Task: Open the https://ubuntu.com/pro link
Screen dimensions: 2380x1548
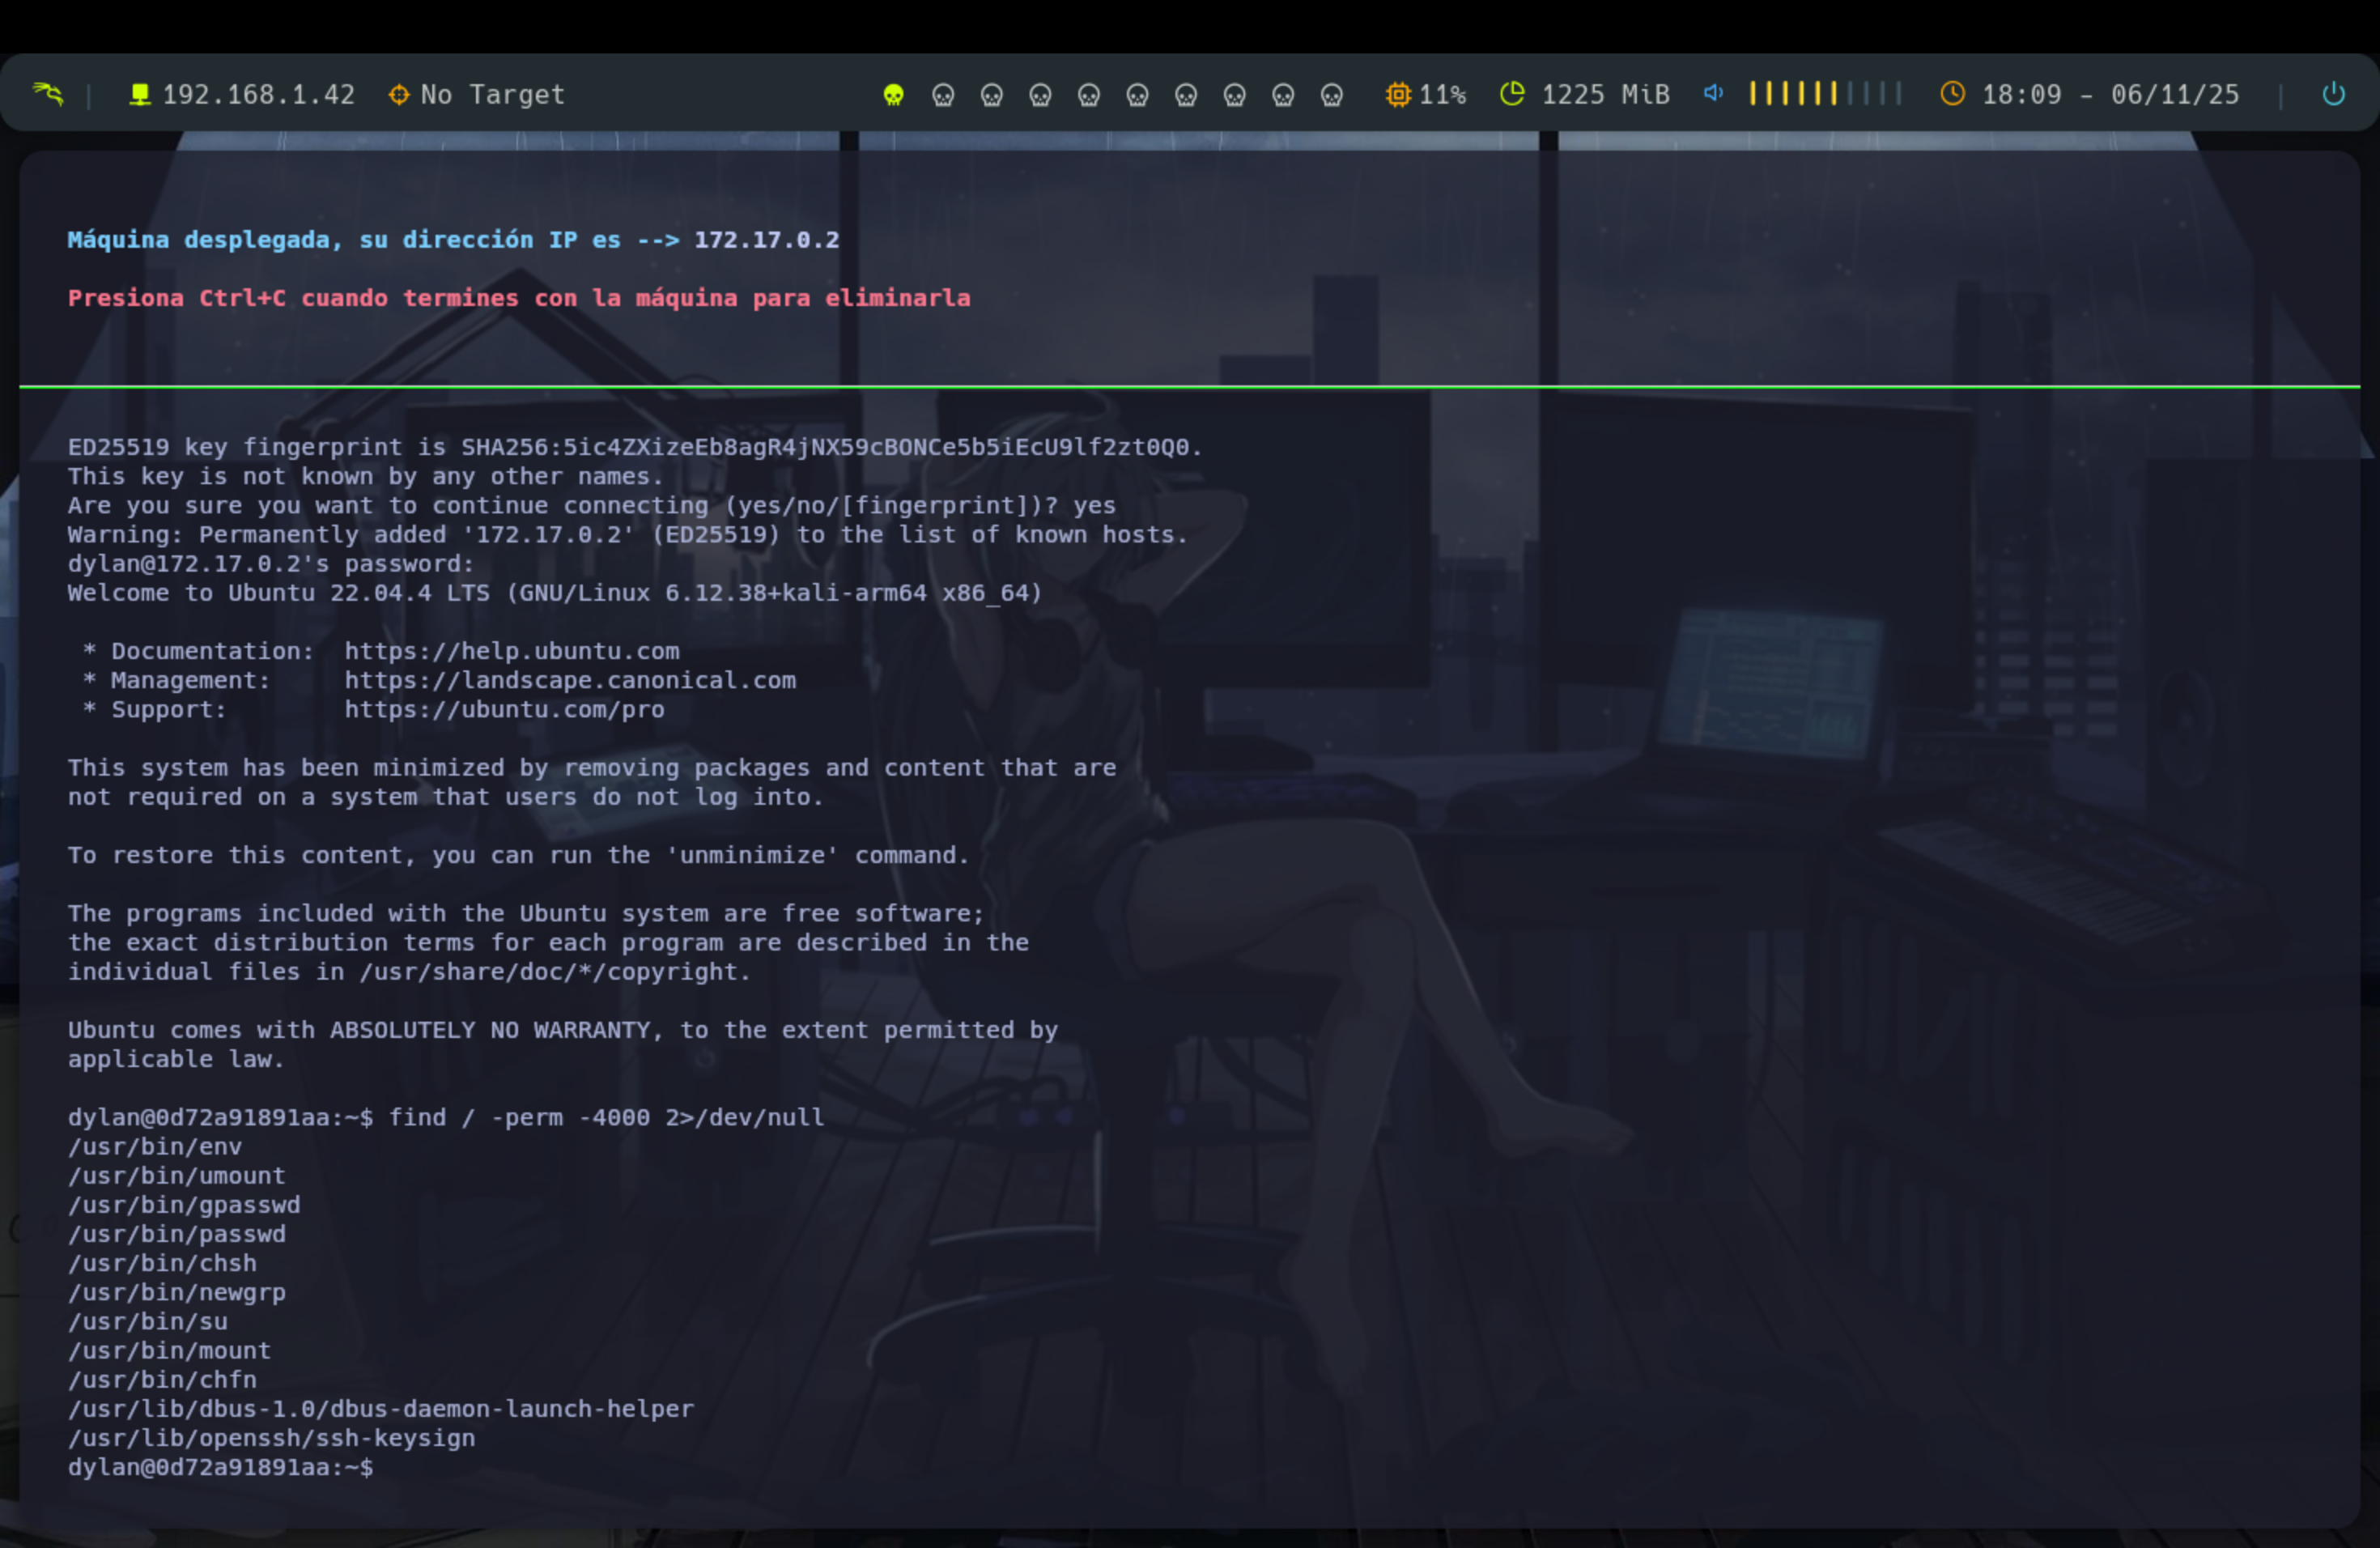Action: pos(504,709)
